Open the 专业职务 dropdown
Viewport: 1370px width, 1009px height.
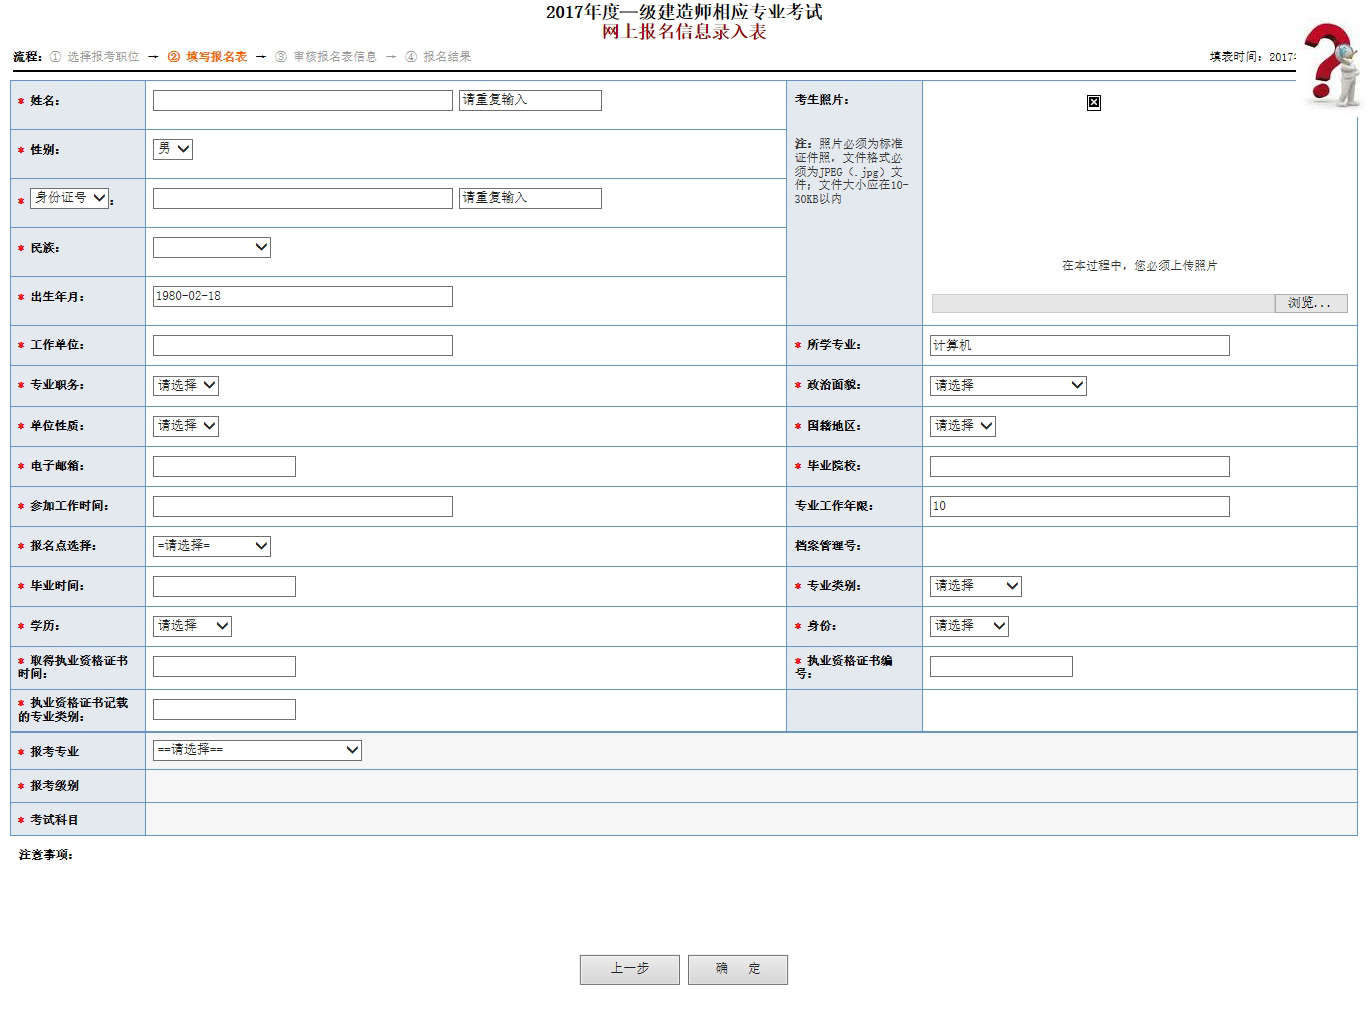185,385
